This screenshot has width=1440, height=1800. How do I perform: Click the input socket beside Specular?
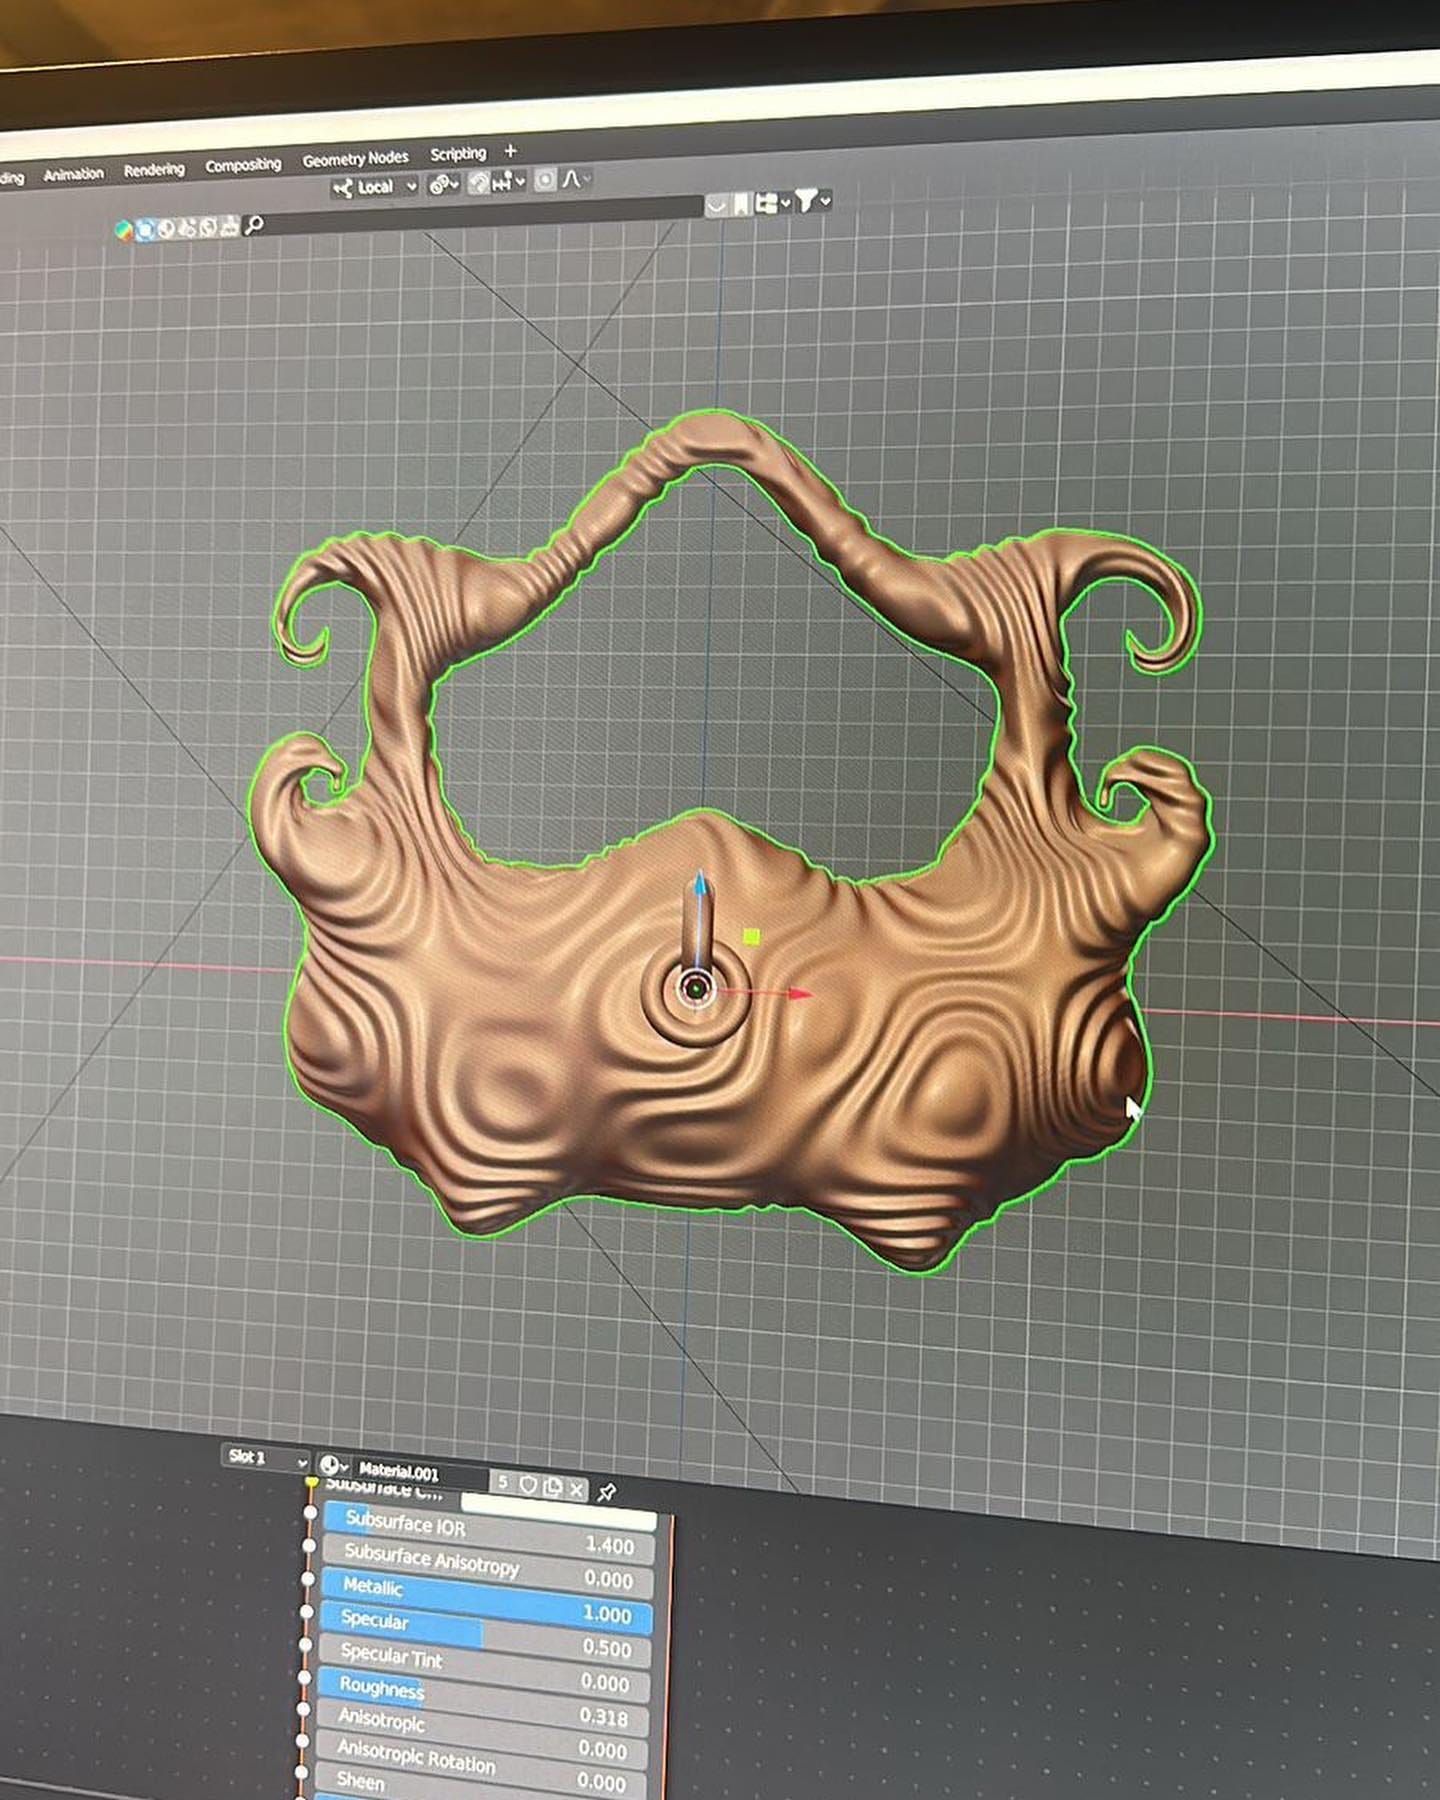(307, 1613)
